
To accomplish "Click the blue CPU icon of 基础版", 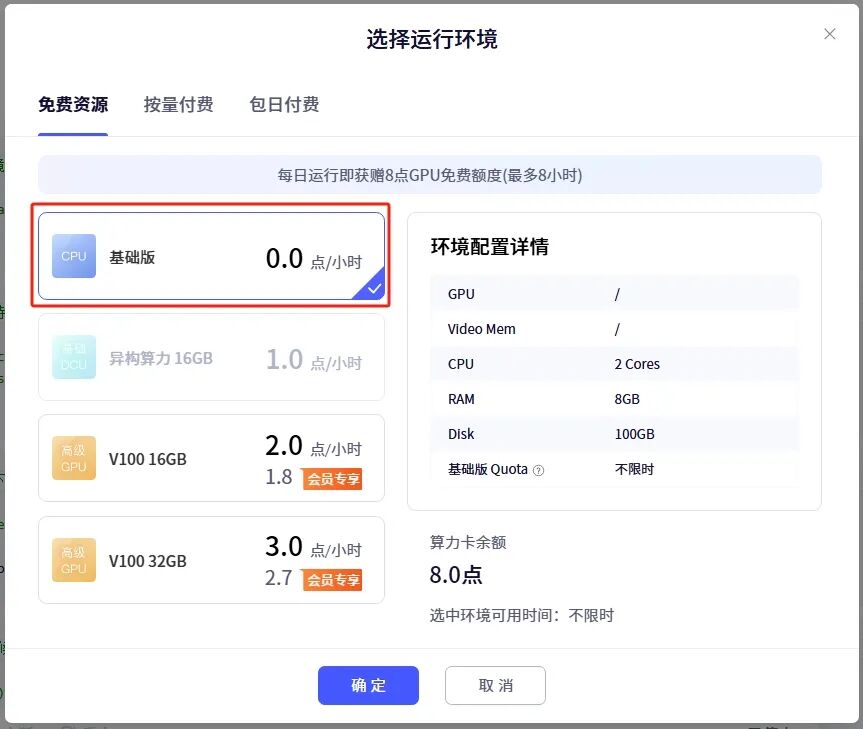I will [74, 256].
